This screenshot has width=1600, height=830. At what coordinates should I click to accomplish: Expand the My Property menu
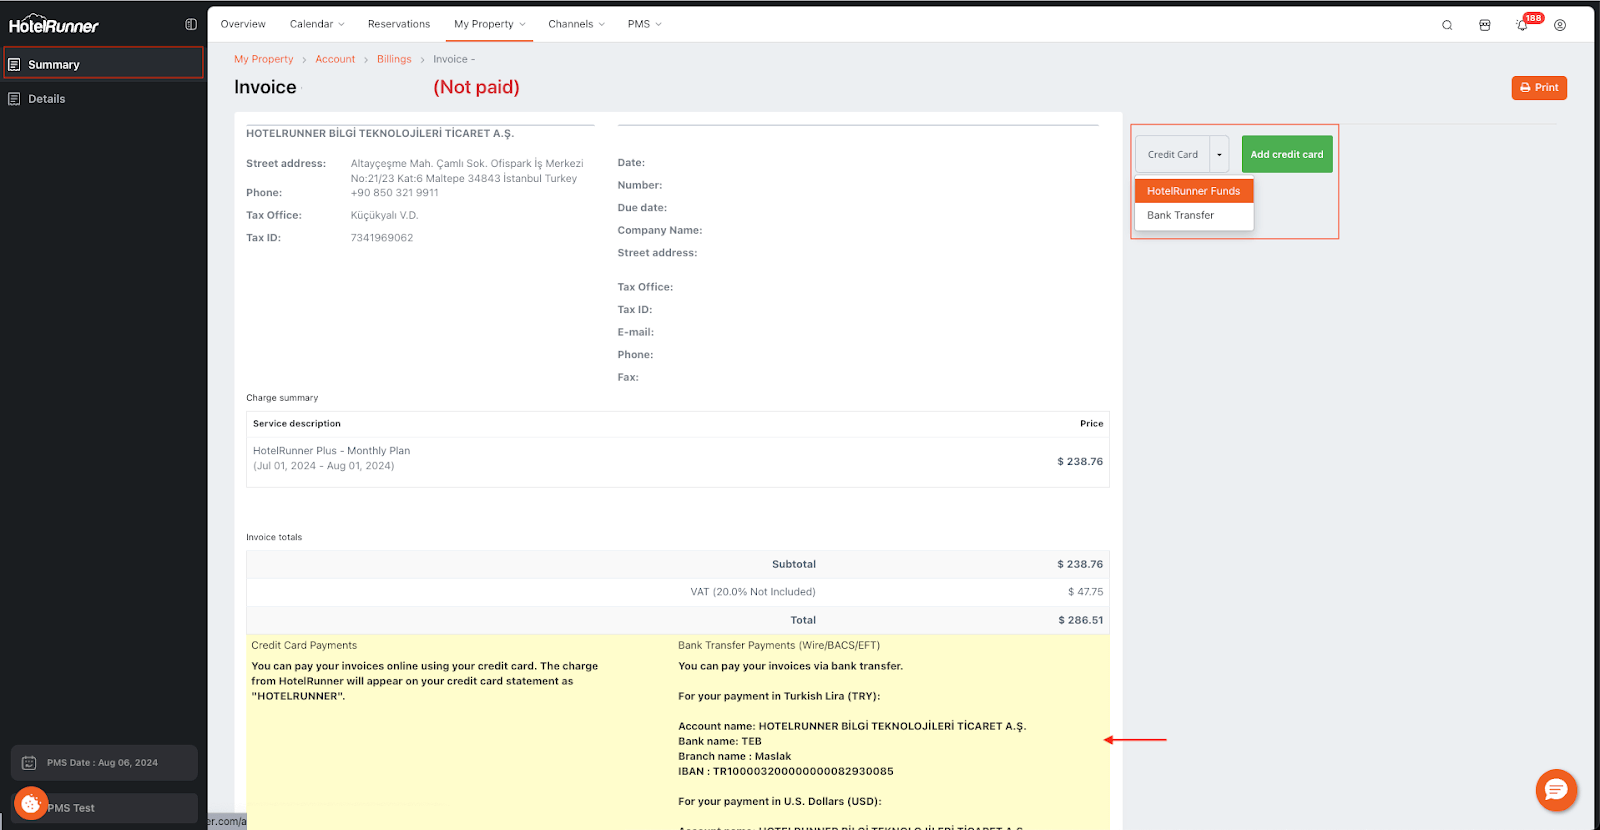point(489,24)
